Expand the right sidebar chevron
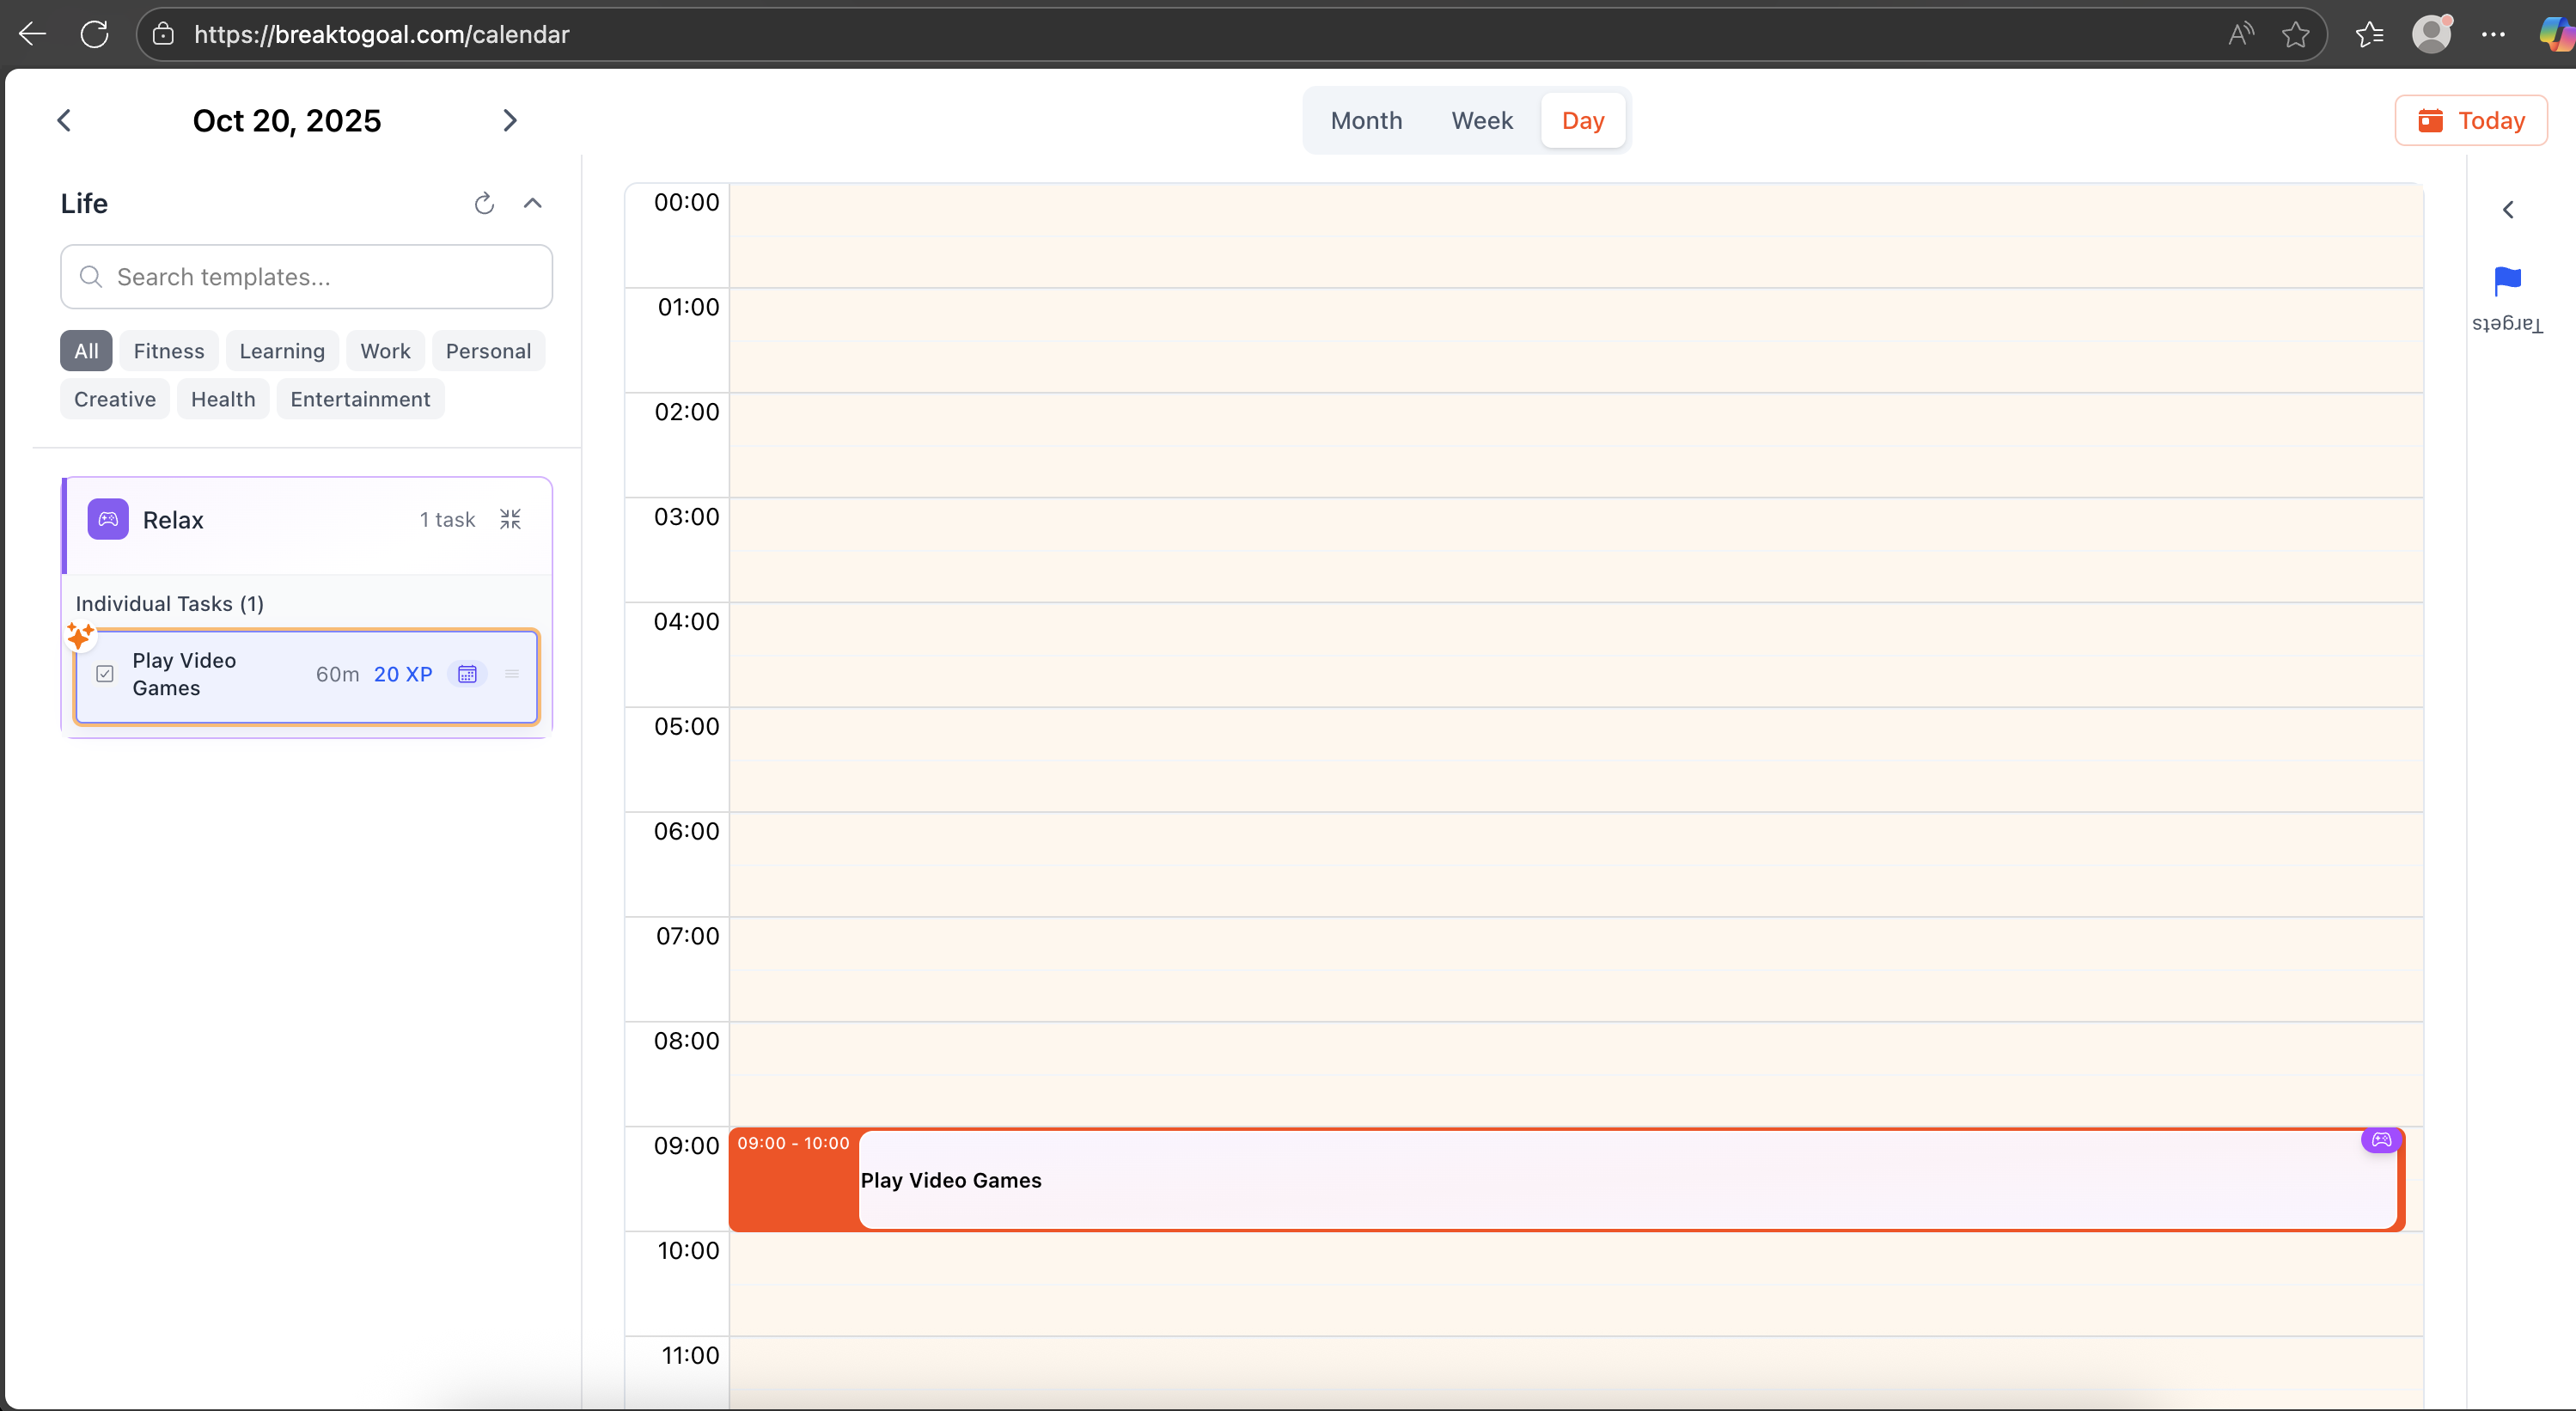2576x1411 pixels. point(2508,209)
